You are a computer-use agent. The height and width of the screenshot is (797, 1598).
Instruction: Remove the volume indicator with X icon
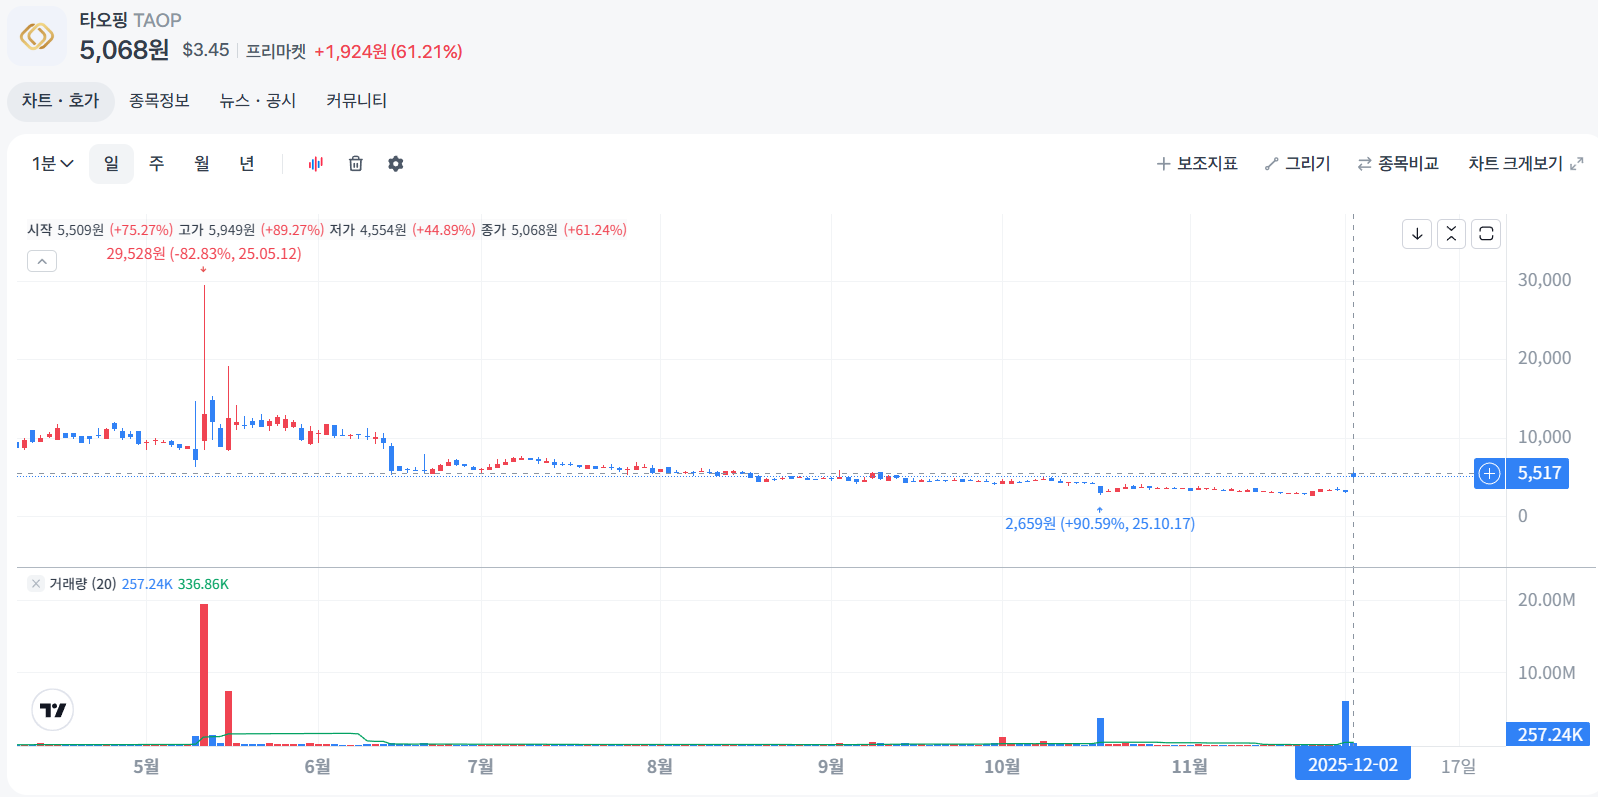pos(36,584)
